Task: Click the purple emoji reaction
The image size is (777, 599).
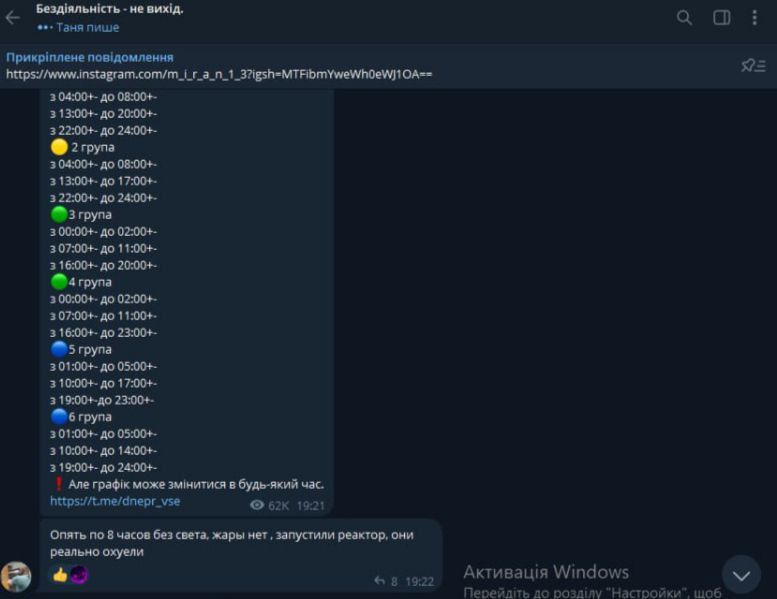Action: click(79, 574)
